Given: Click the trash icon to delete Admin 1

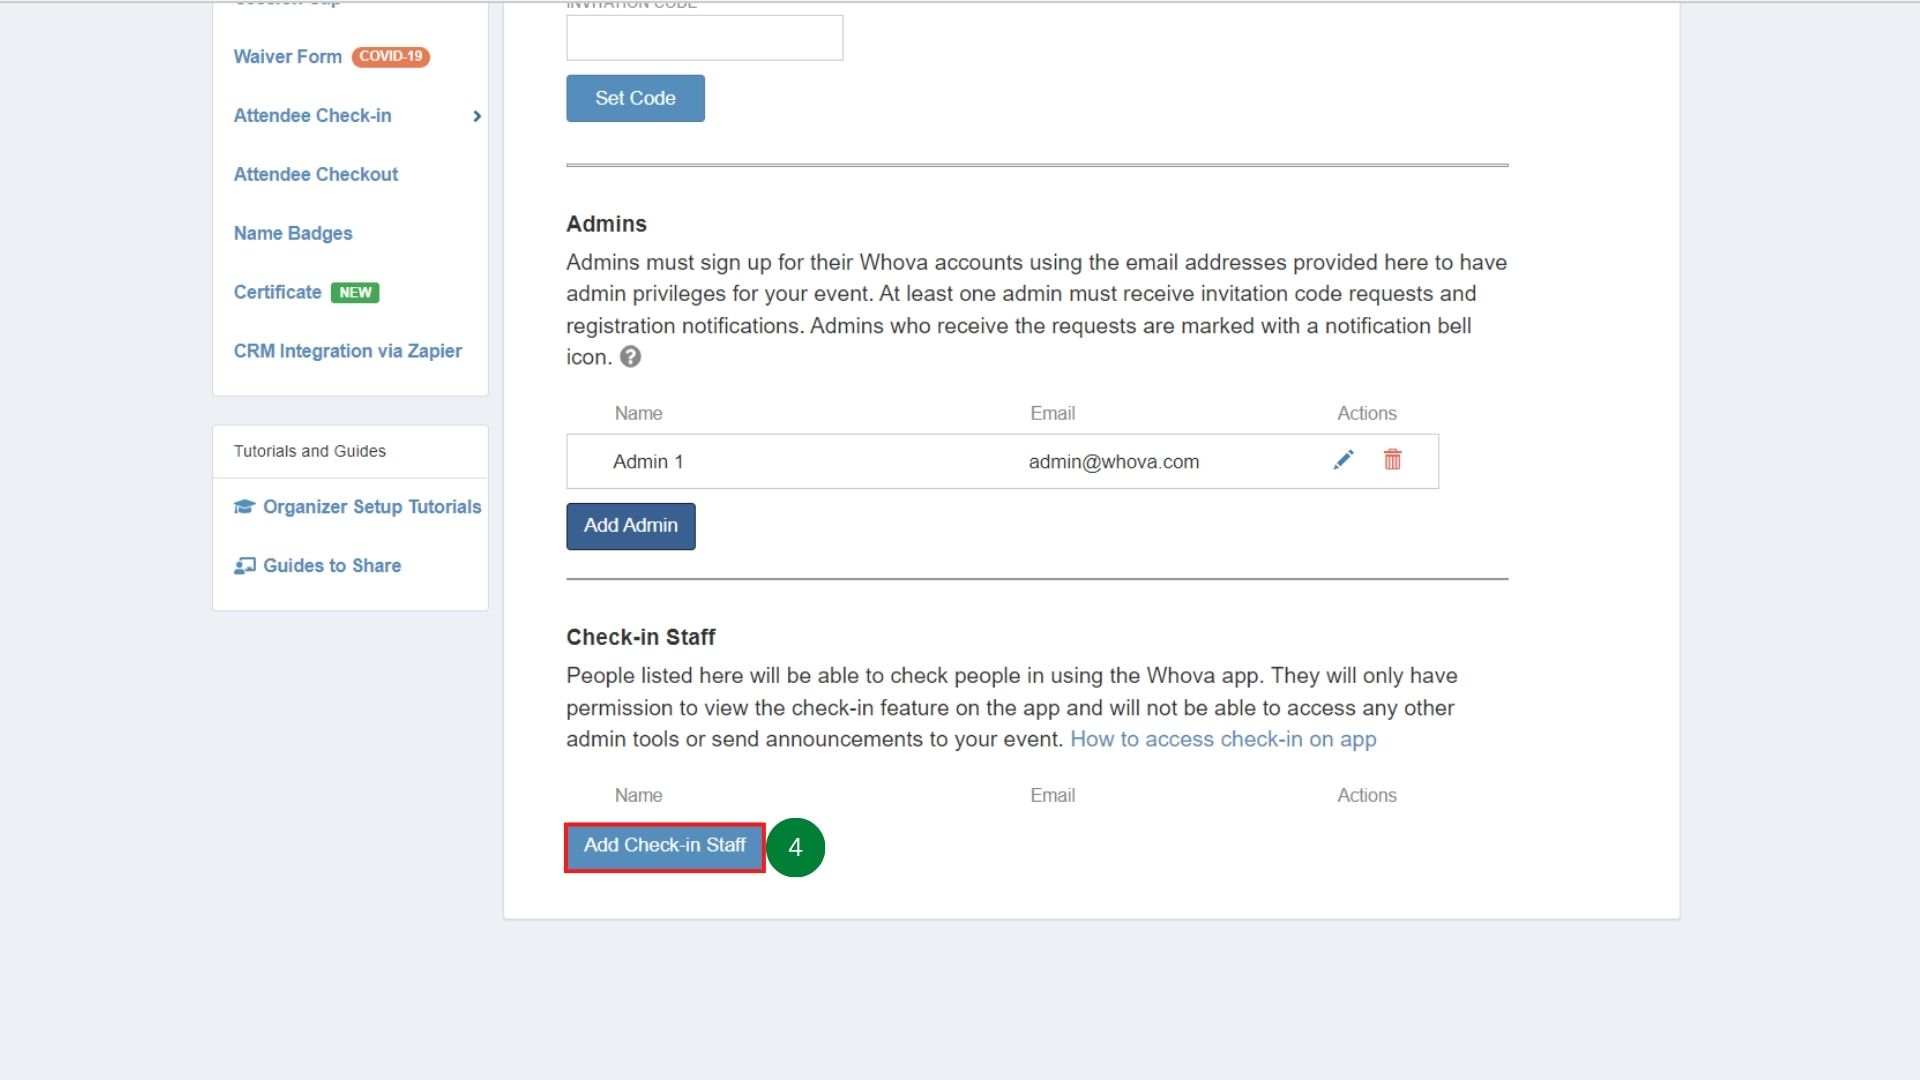Looking at the screenshot, I should pyautogui.click(x=1393, y=460).
